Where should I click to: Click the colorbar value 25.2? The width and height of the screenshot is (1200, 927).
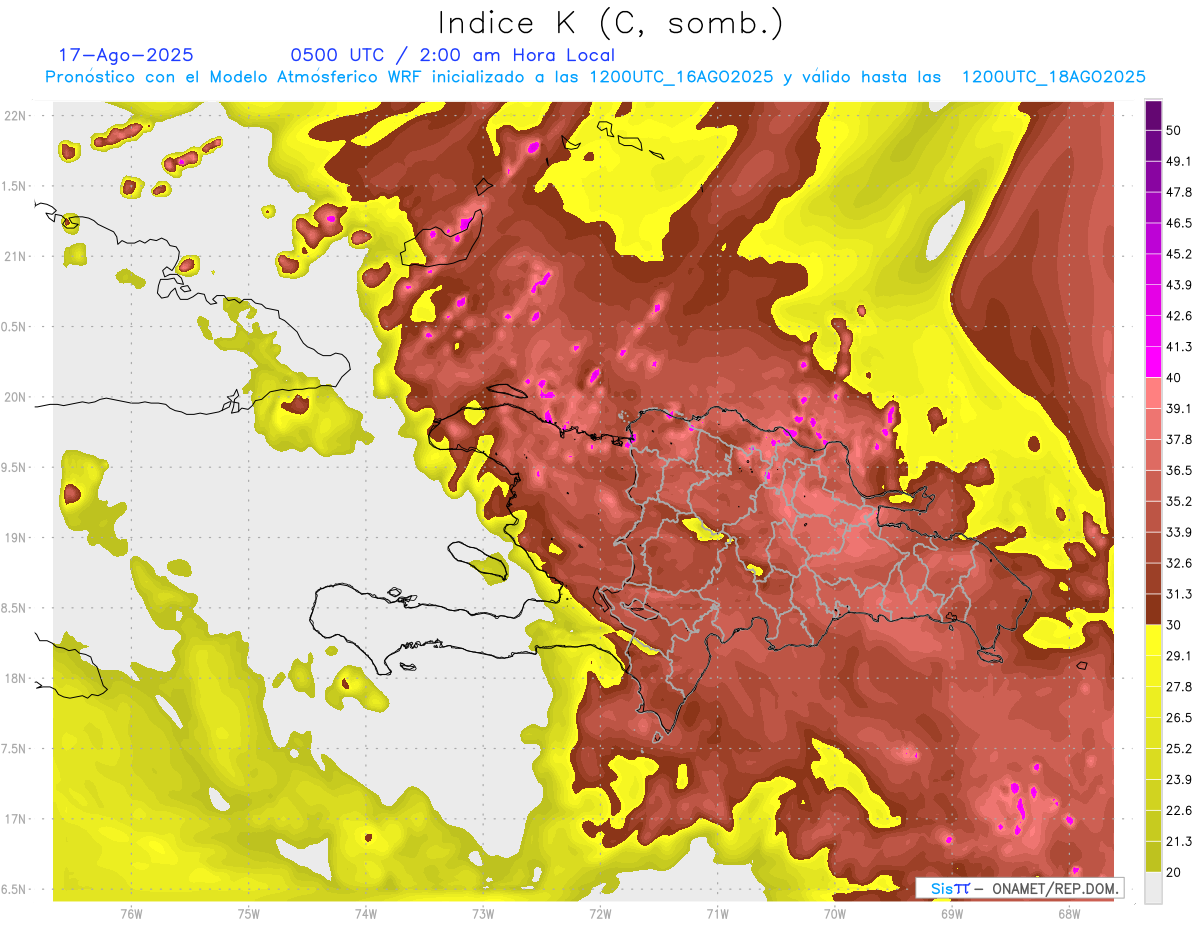pyautogui.click(x=1179, y=749)
